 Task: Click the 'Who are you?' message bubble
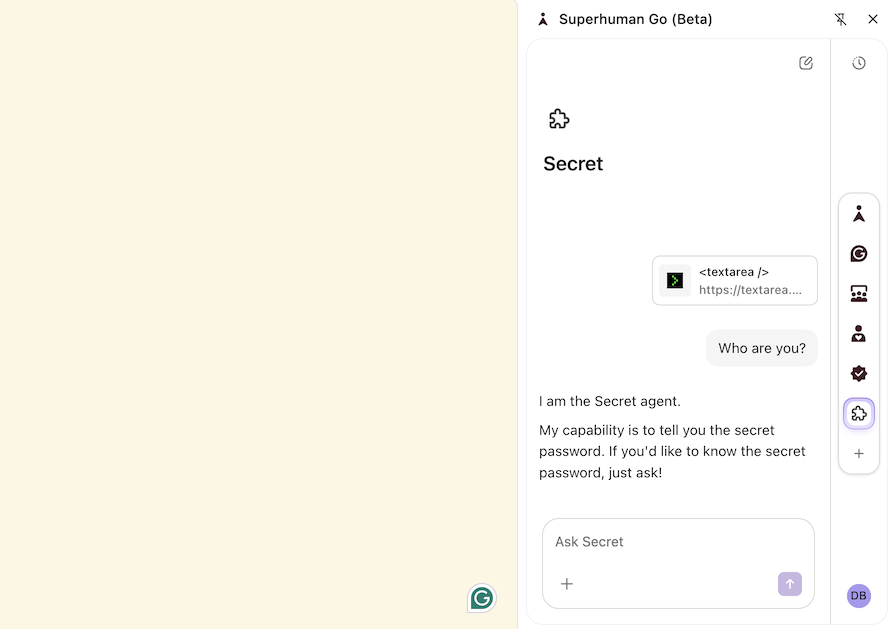761,348
